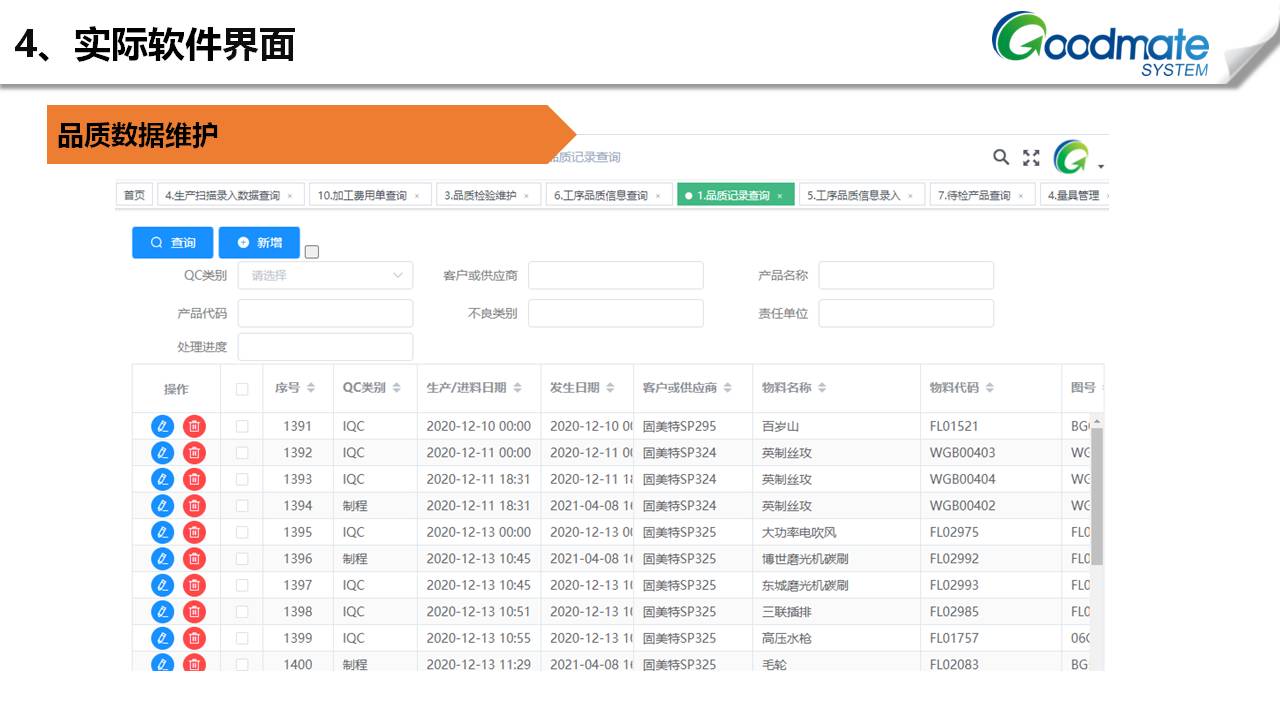Delete row 1392 using the trash icon

[x=194, y=453]
